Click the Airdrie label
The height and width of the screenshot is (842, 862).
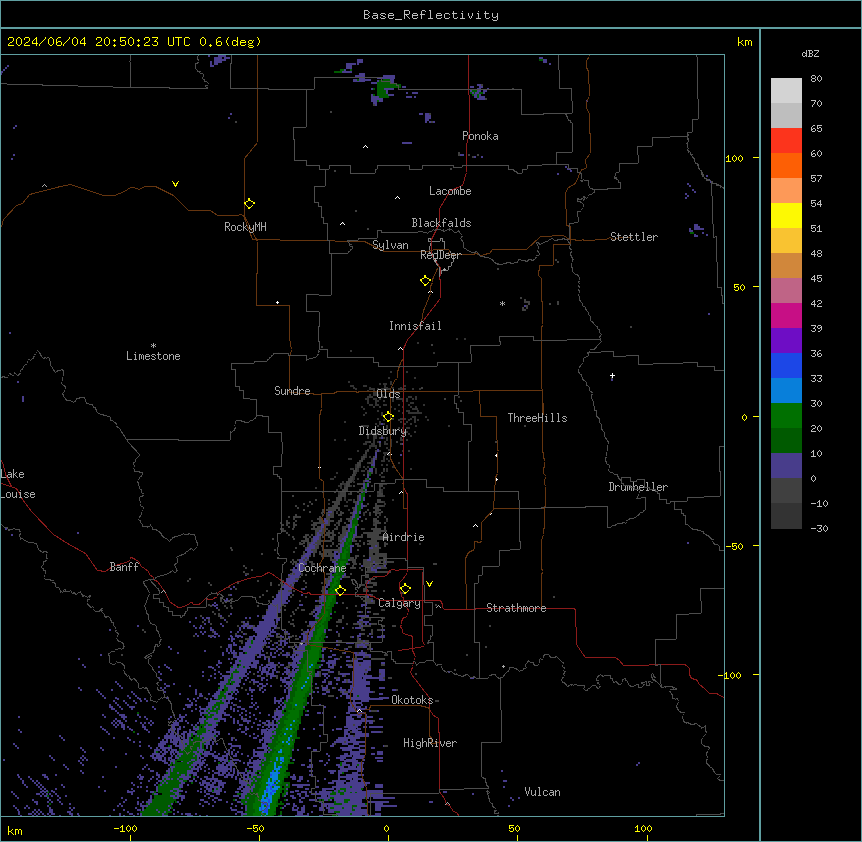click(x=404, y=537)
